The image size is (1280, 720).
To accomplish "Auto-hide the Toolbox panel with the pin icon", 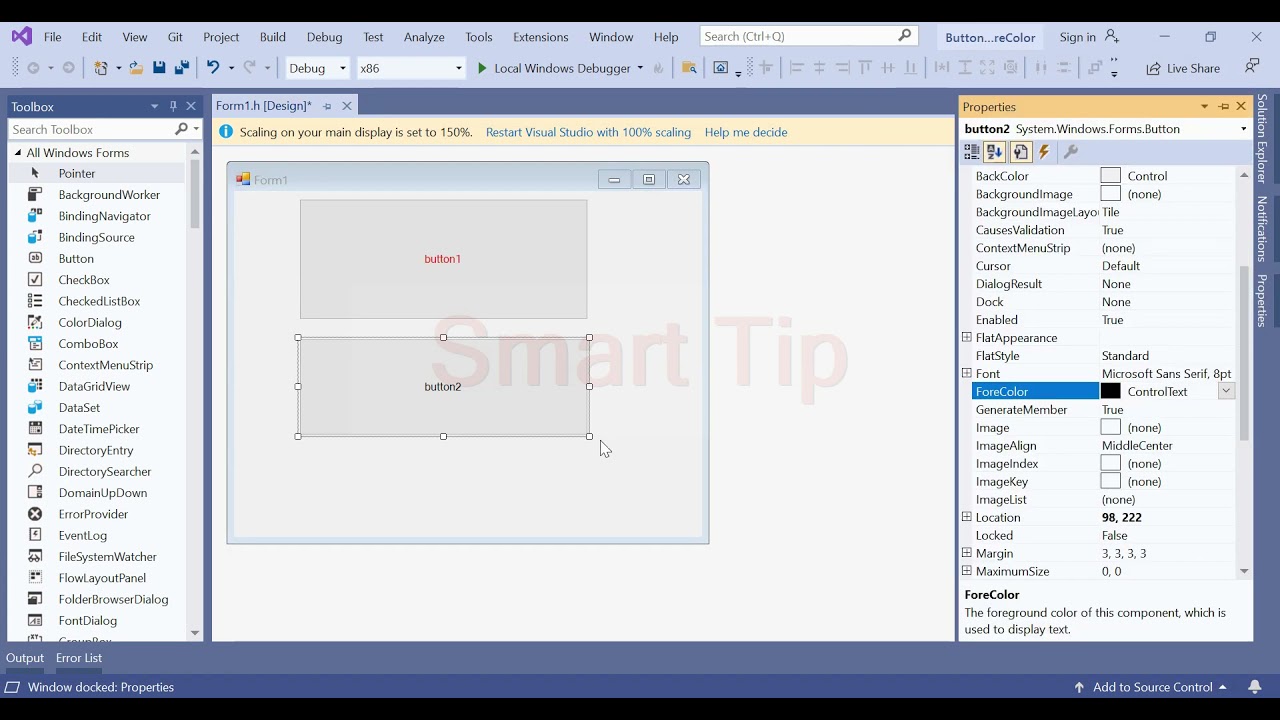I will (173, 106).
